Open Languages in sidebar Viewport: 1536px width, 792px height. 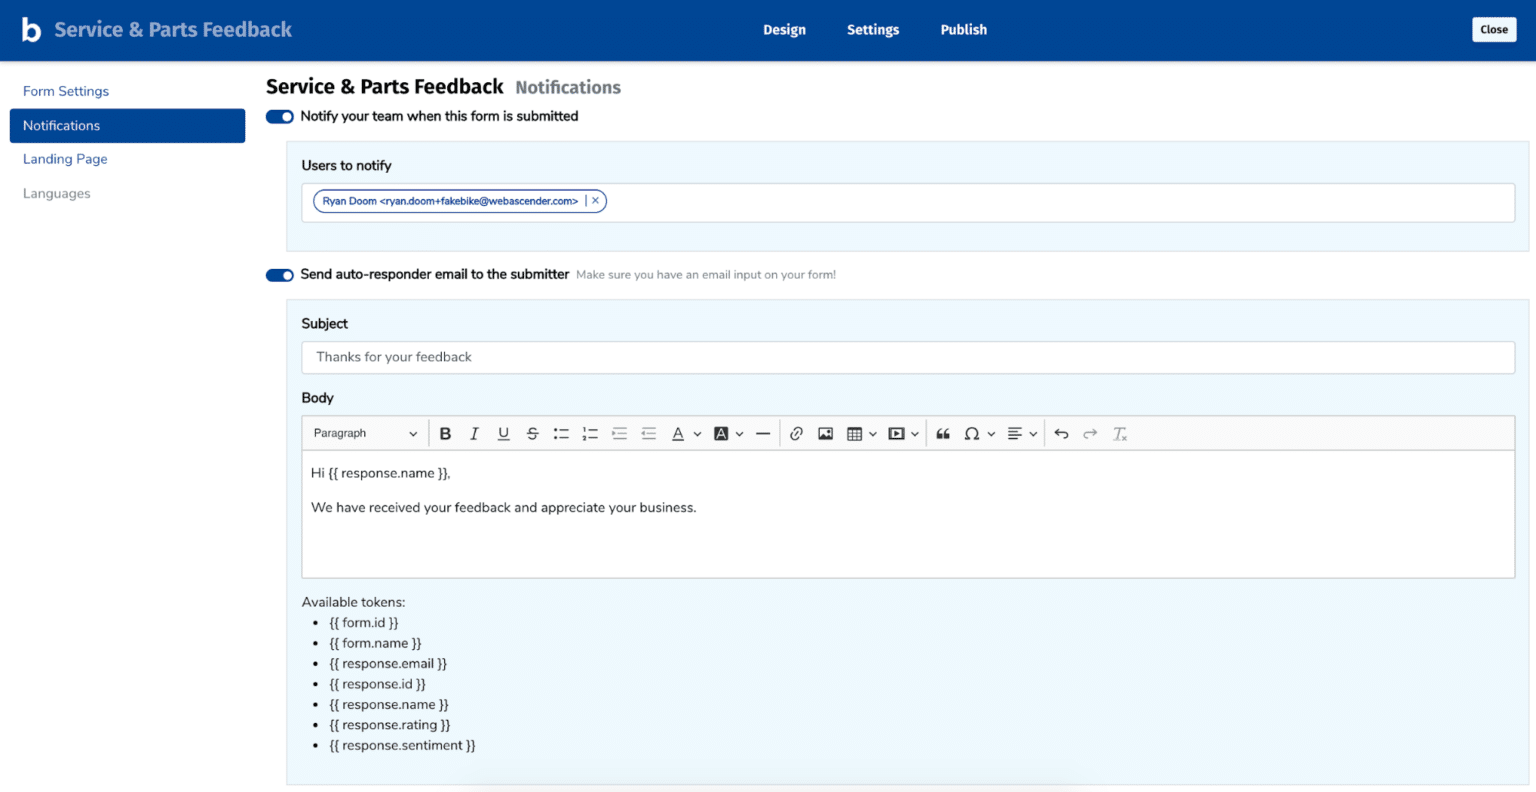tap(57, 194)
